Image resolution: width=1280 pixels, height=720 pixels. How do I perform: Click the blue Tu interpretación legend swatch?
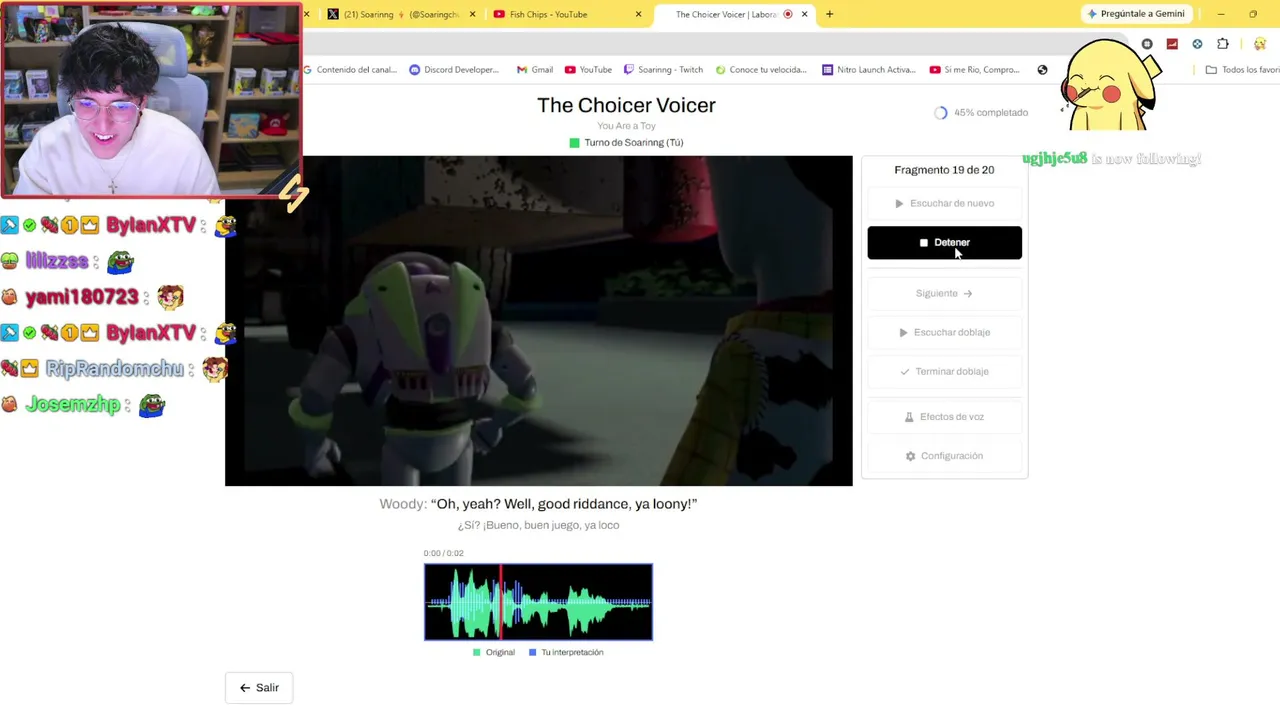tap(532, 652)
